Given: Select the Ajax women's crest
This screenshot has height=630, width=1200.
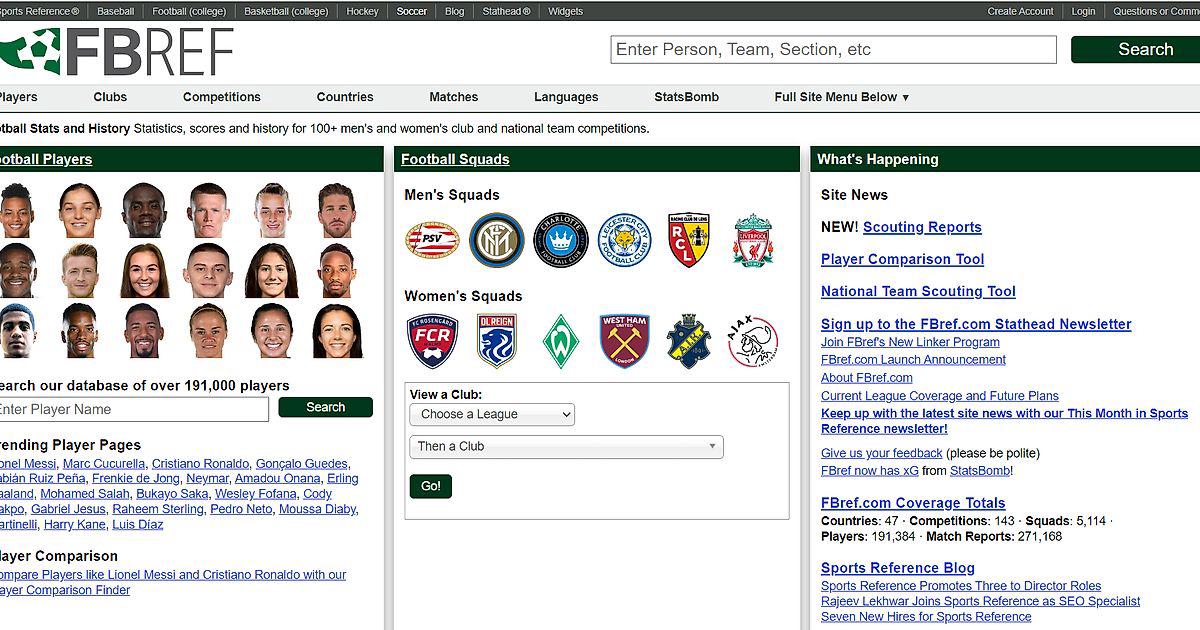Looking at the screenshot, I should (x=753, y=341).
